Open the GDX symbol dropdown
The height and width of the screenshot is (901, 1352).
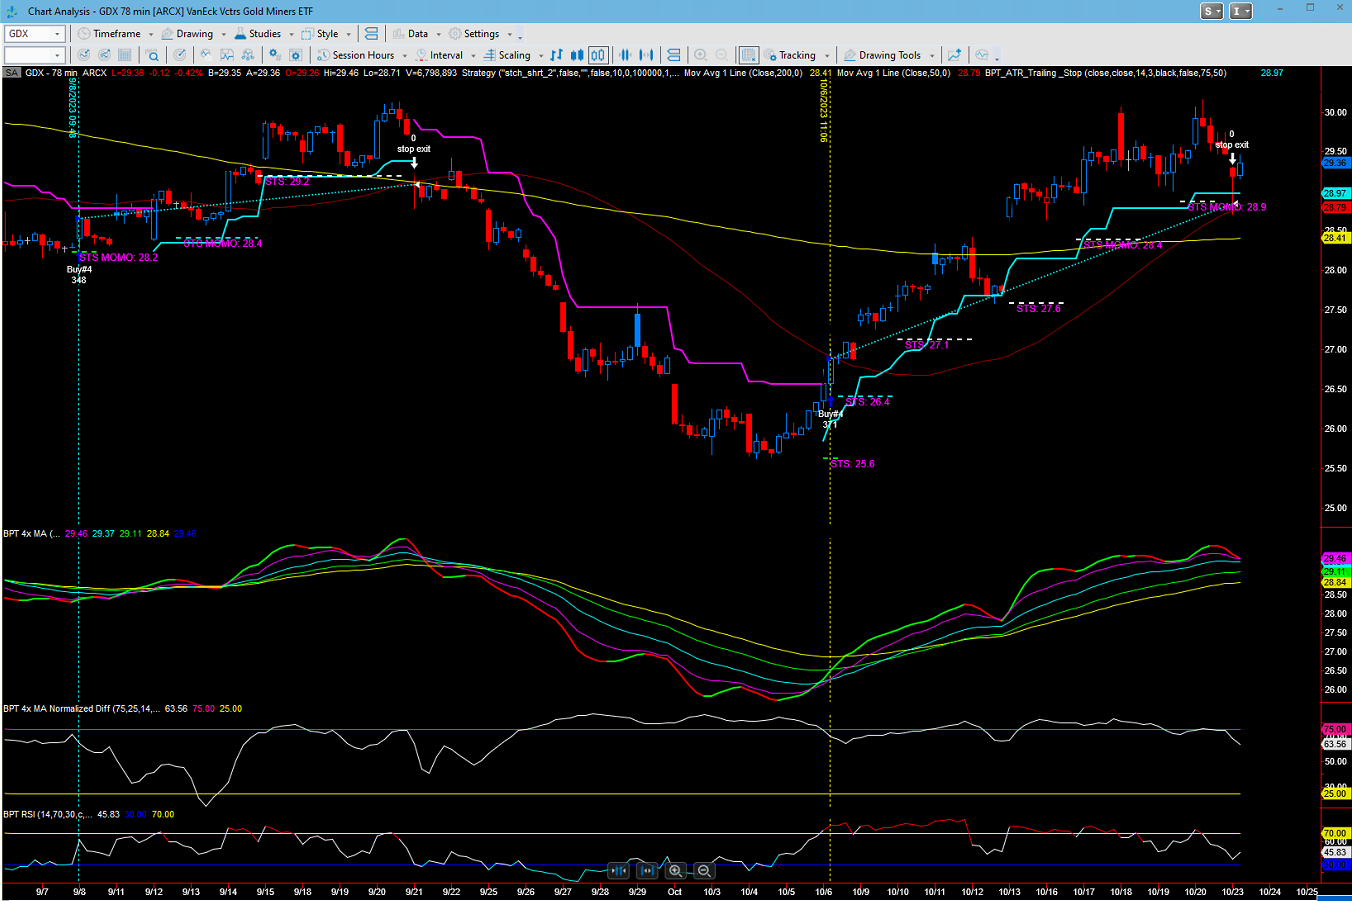click(x=57, y=34)
